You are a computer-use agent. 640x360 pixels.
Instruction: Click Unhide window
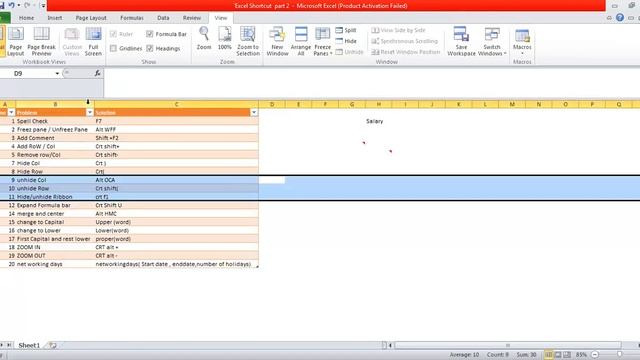pyautogui.click(x=349, y=52)
